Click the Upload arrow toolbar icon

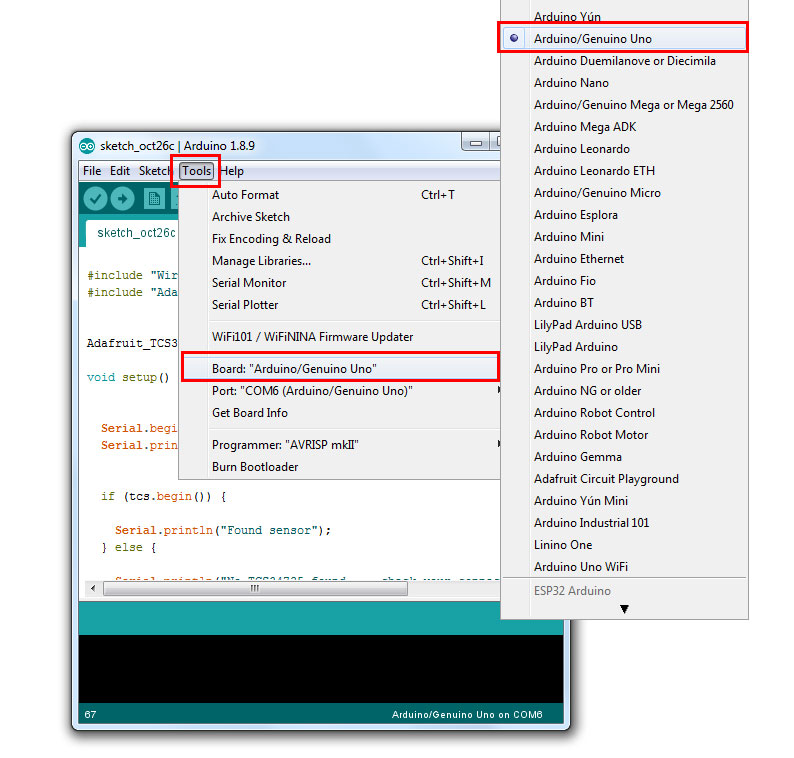(123, 198)
